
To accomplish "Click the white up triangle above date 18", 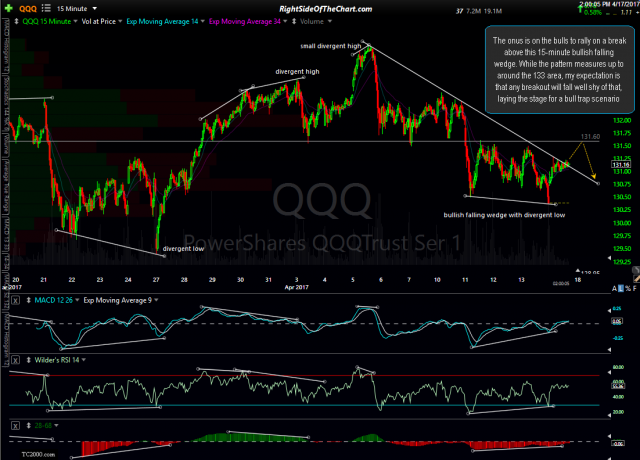I will [578, 271].
